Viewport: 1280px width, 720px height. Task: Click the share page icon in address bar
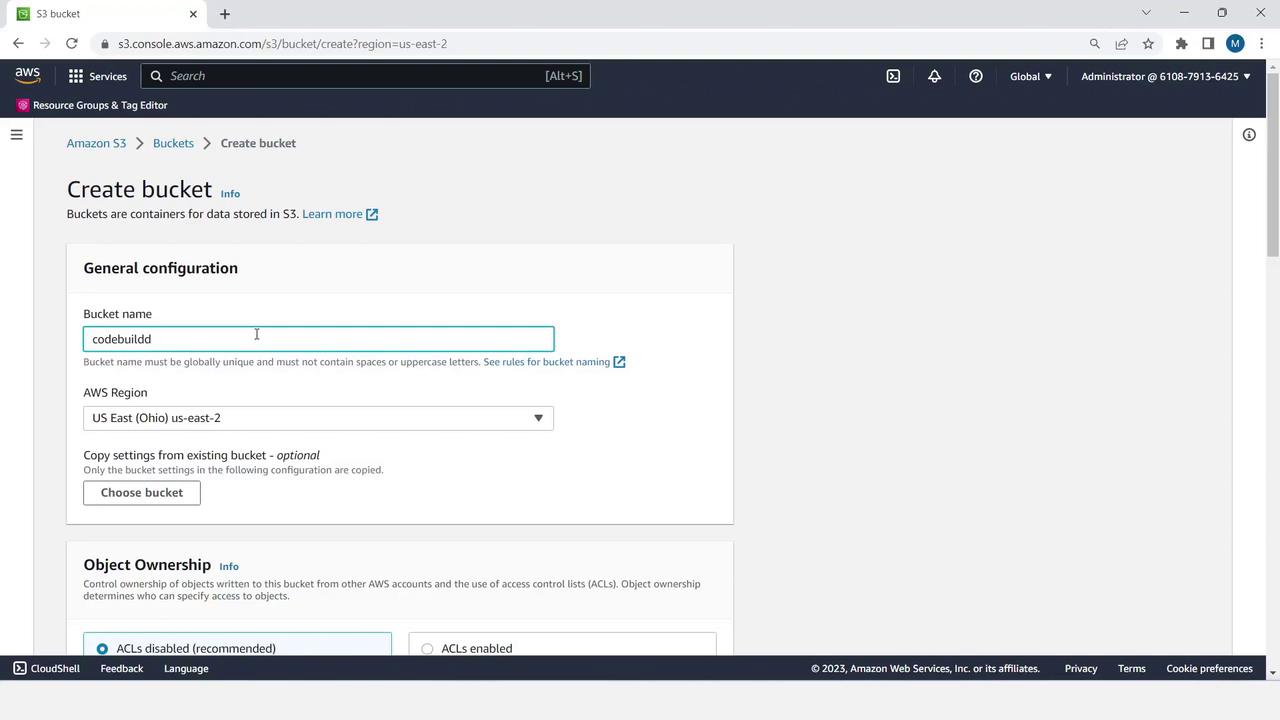click(1121, 44)
